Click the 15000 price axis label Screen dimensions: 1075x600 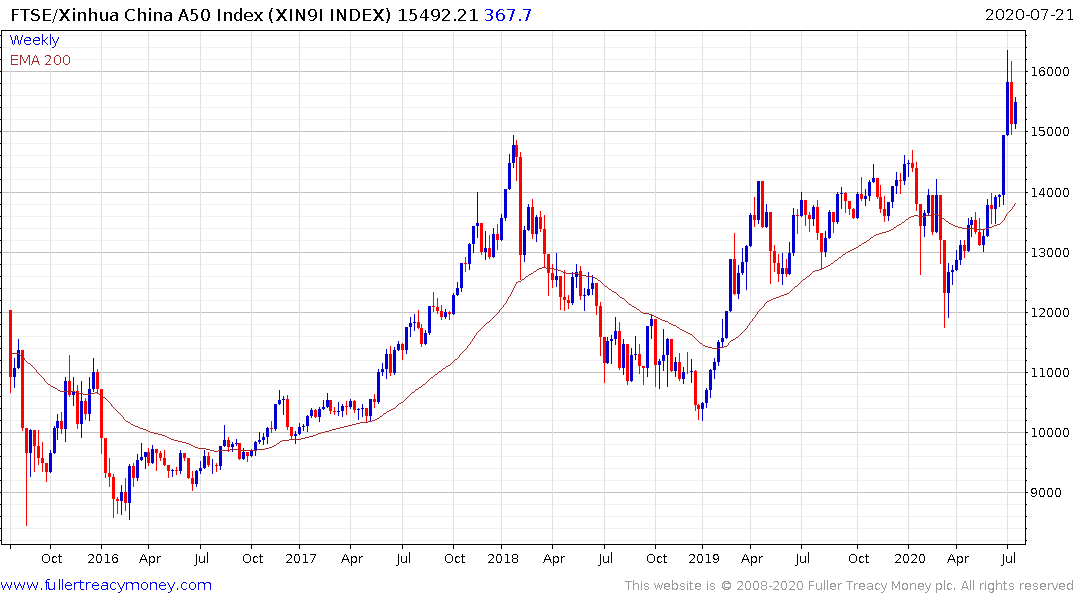pyautogui.click(x=1050, y=132)
